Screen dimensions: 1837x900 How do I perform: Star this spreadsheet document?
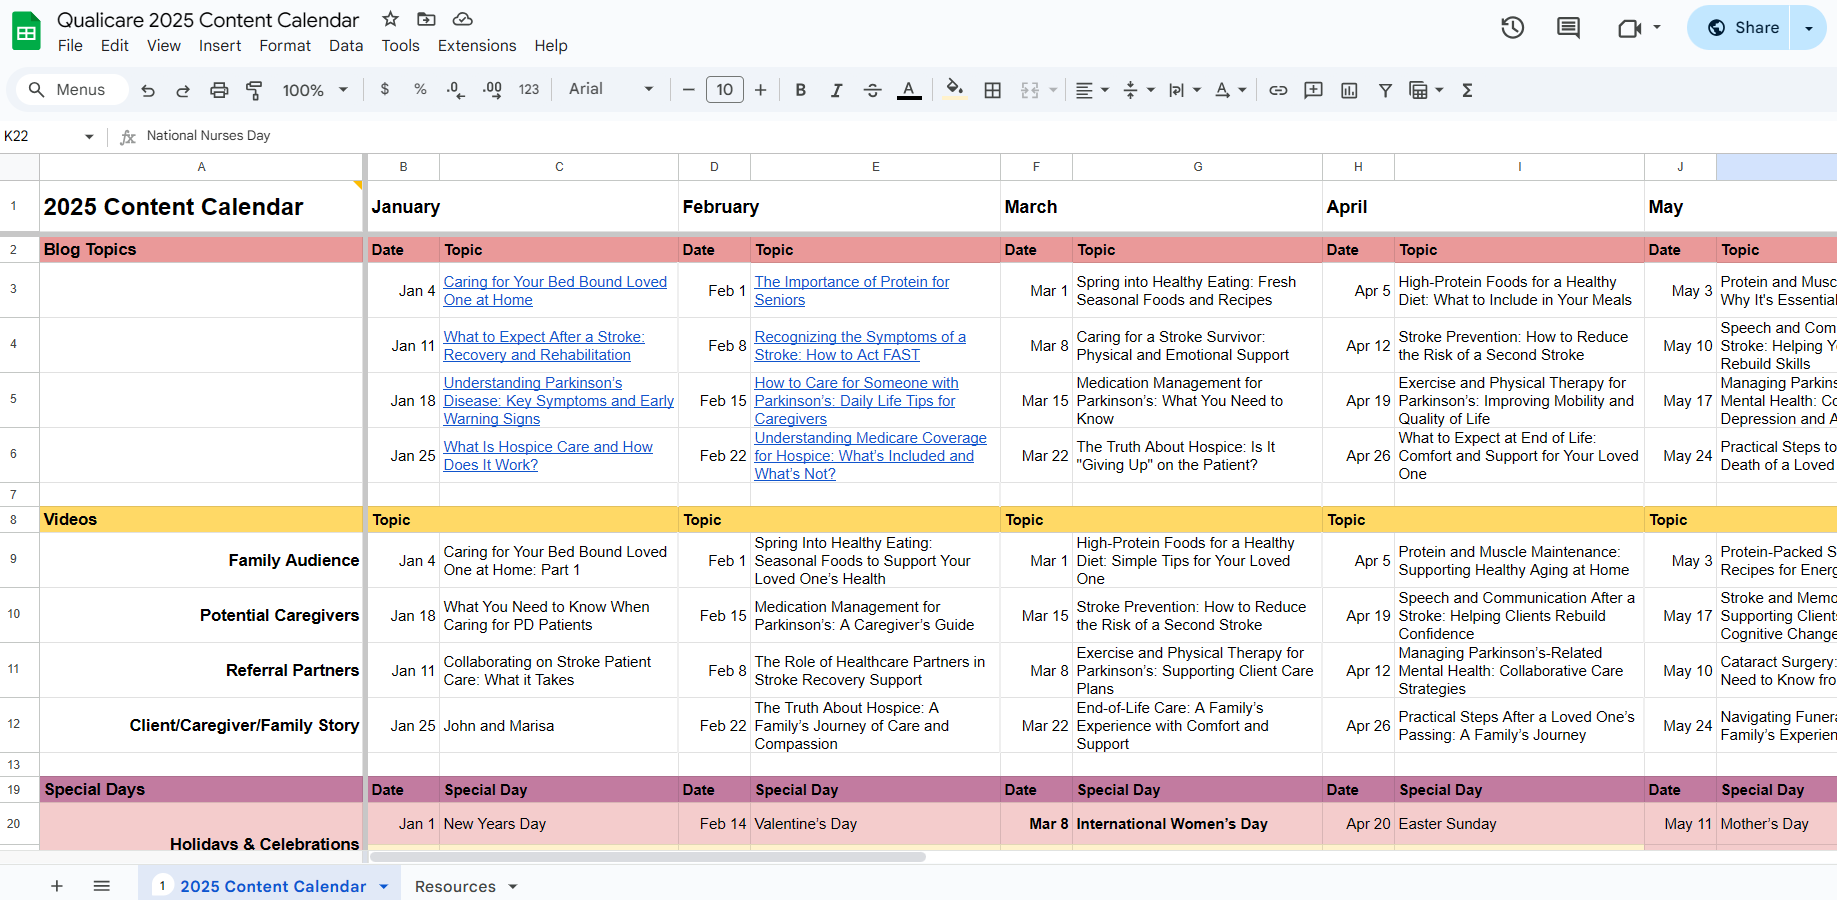[x=391, y=19]
